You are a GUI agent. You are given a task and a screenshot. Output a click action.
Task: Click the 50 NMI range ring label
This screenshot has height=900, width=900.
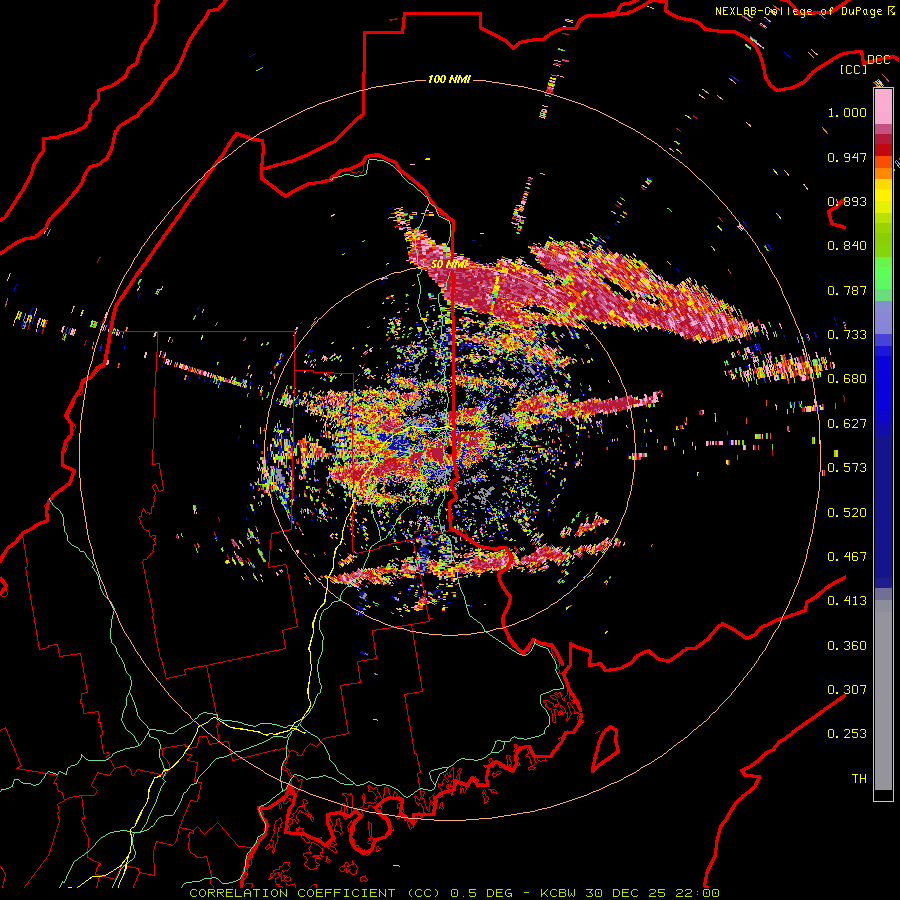[449, 265]
